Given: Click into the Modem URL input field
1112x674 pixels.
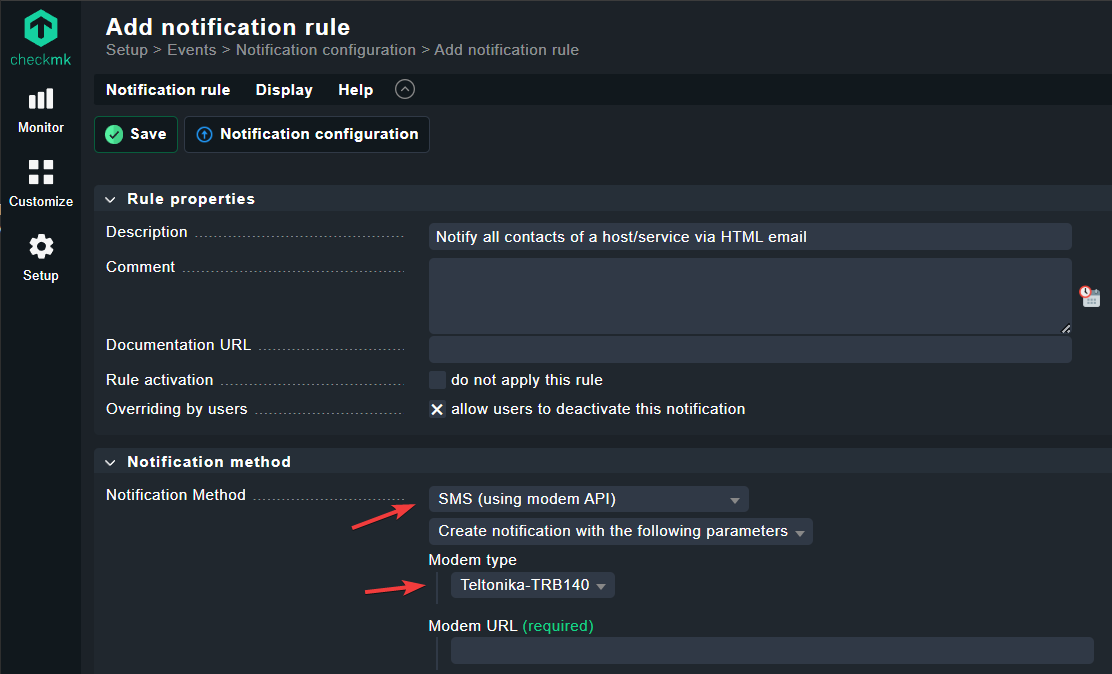Looking at the screenshot, I should coord(771,650).
